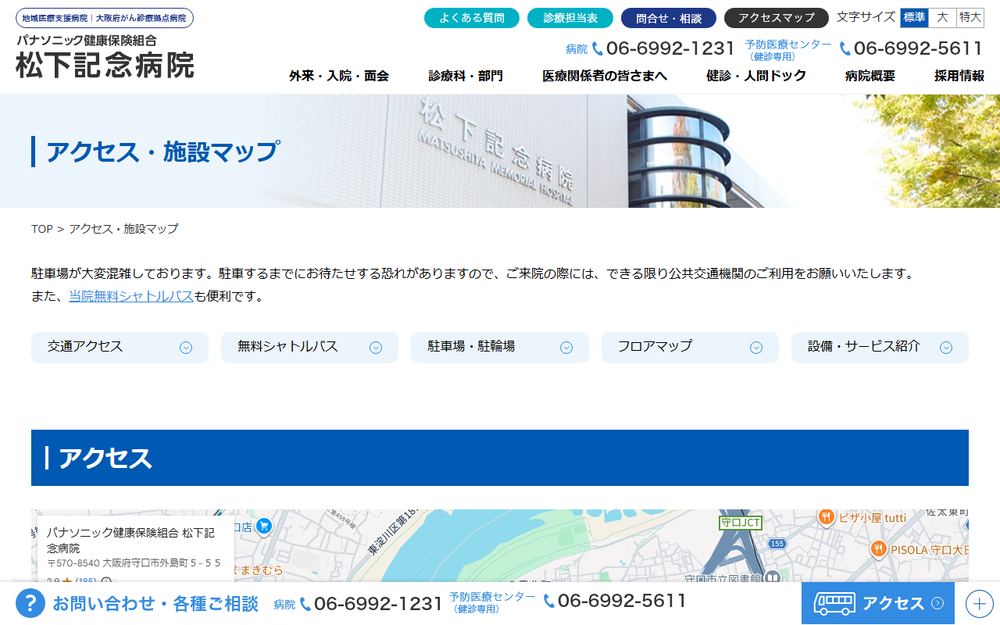Jump to 無料シャトルバス section
The height and width of the screenshot is (625, 1000).
coord(309,348)
